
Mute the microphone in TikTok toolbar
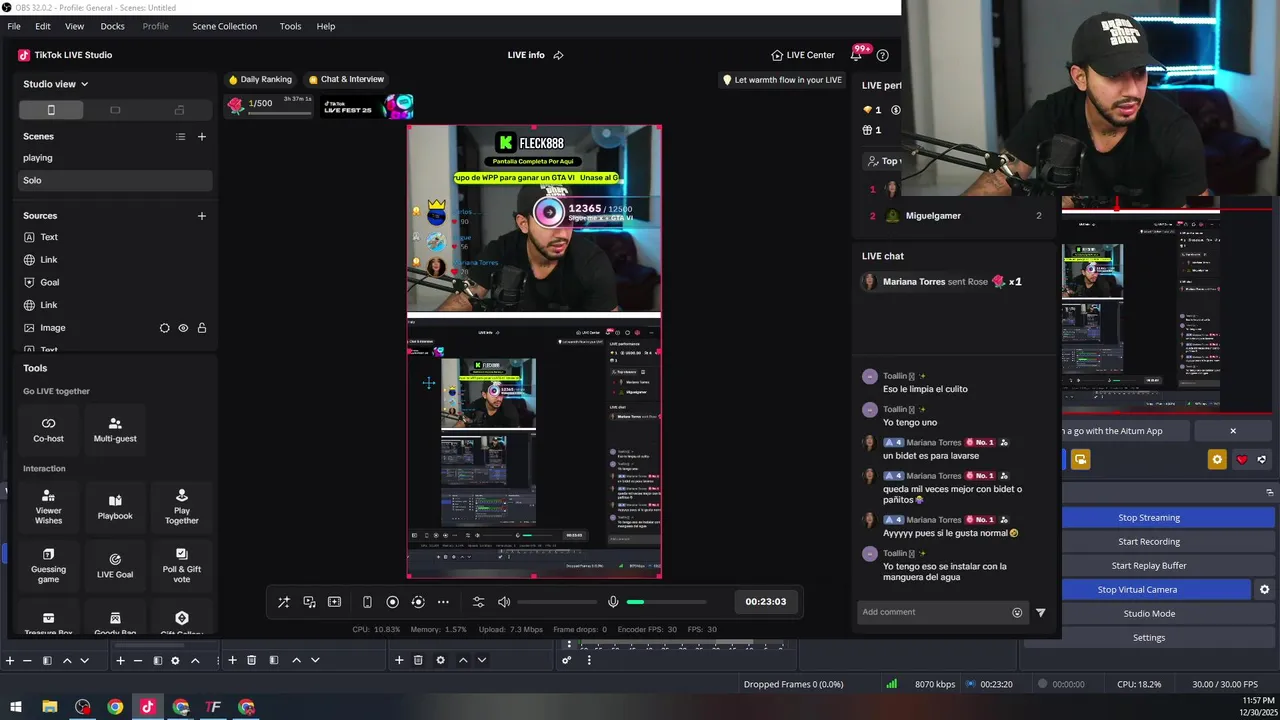(x=613, y=602)
